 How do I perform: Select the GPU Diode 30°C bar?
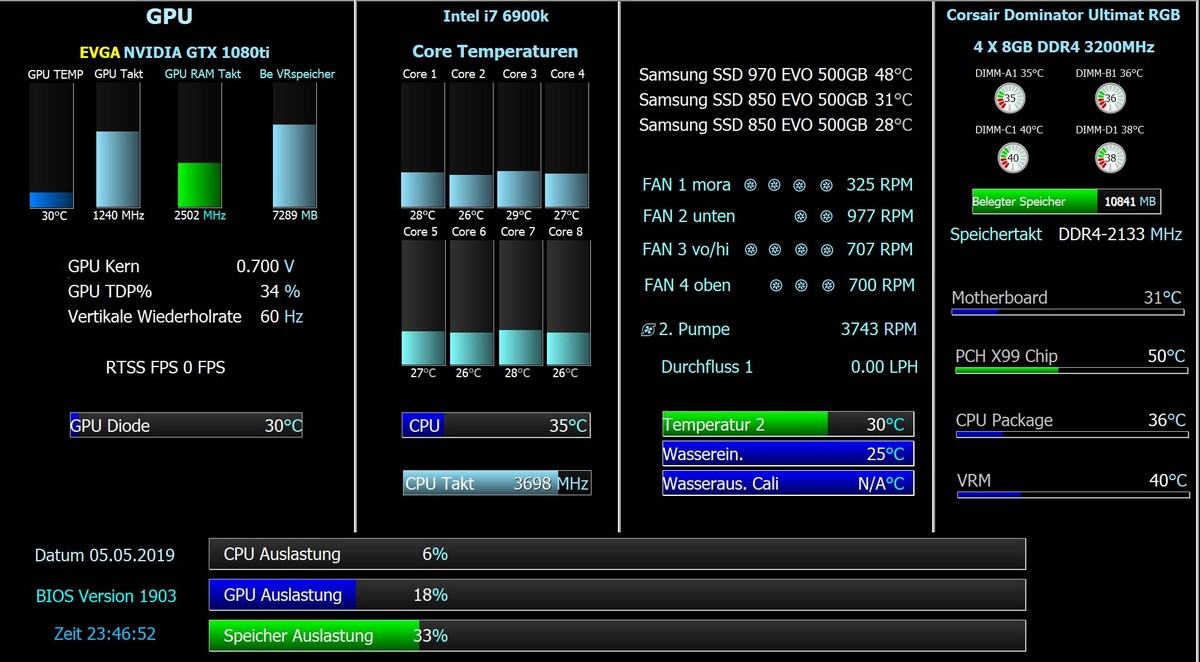[x=186, y=425]
